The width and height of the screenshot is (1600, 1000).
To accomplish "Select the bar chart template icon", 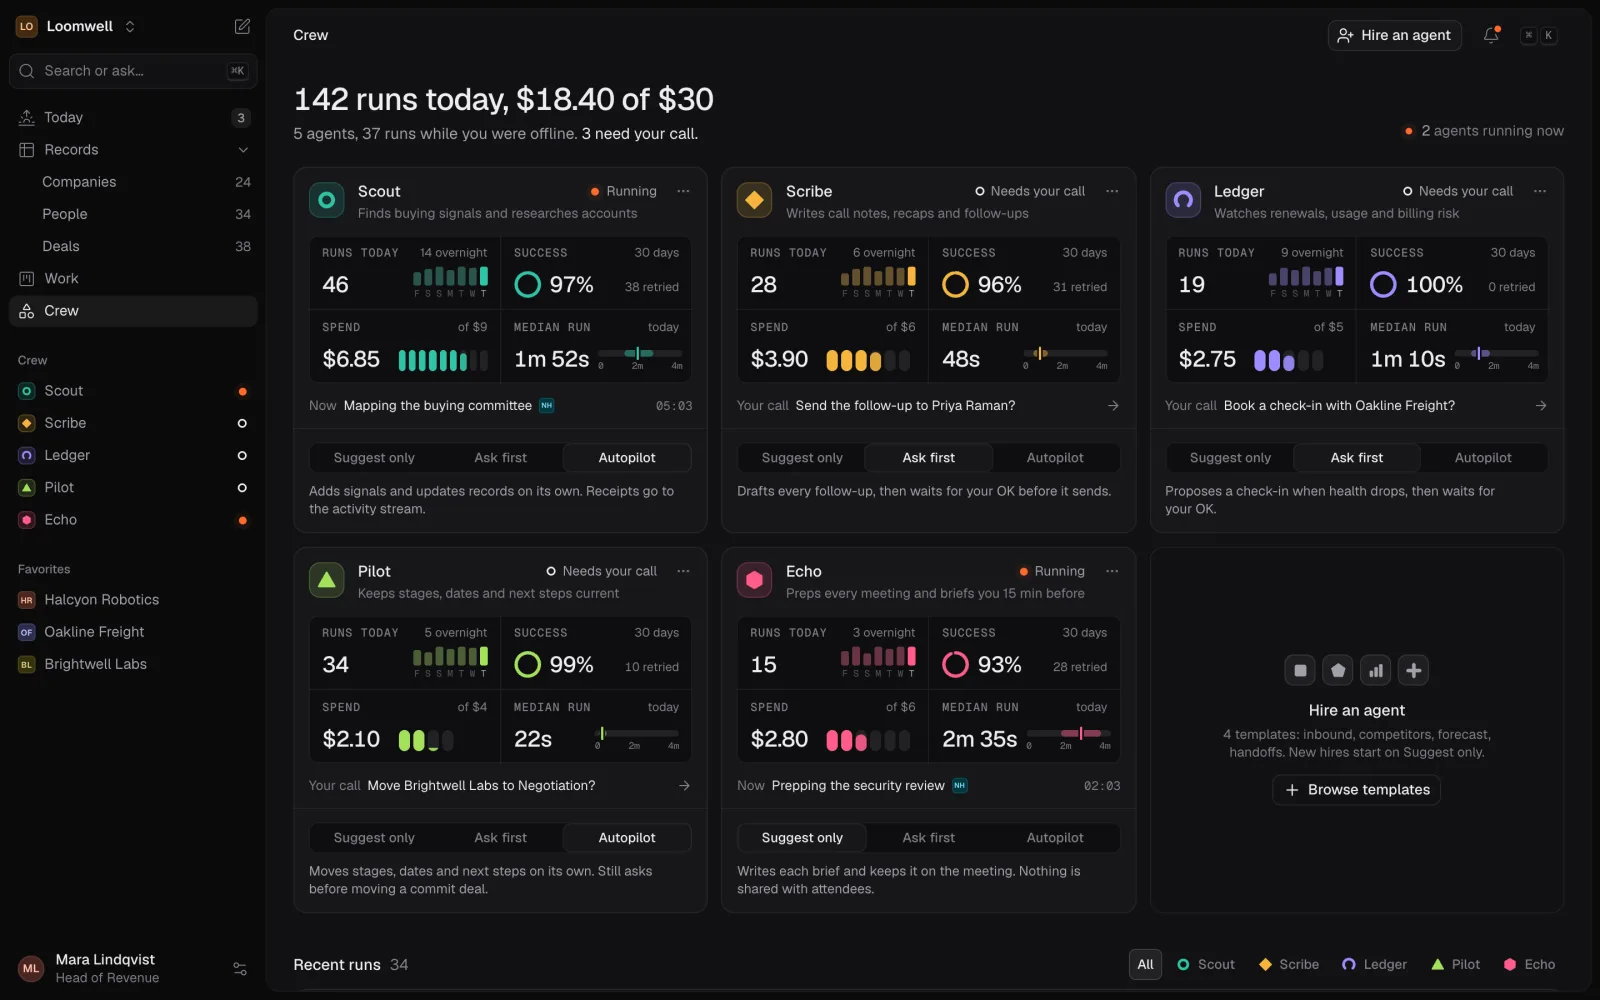I will click(x=1376, y=670).
